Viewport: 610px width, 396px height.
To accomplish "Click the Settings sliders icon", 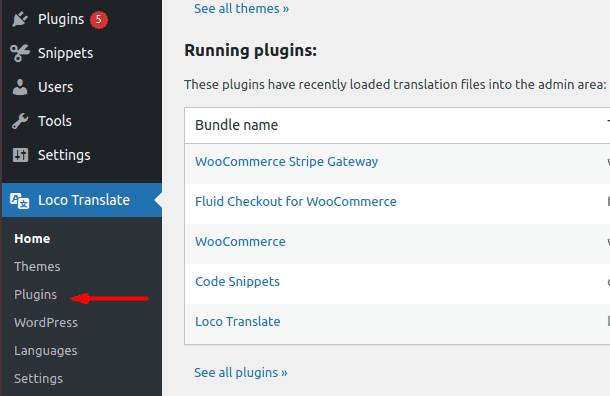I will (20, 155).
